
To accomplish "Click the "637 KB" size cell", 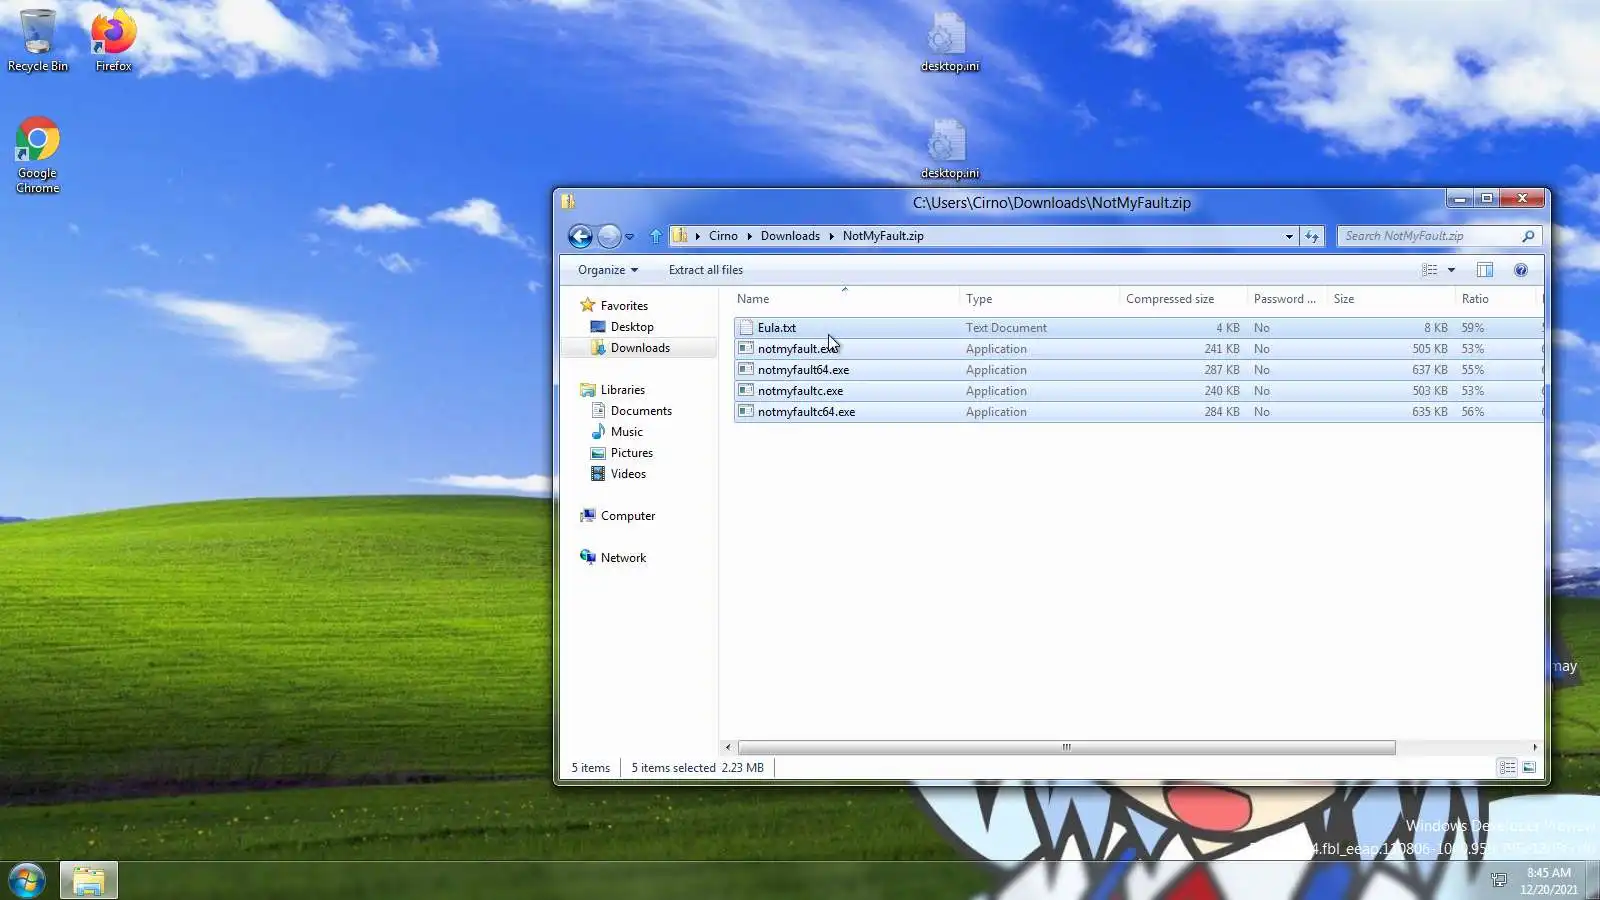I will tap(1430, 370).
